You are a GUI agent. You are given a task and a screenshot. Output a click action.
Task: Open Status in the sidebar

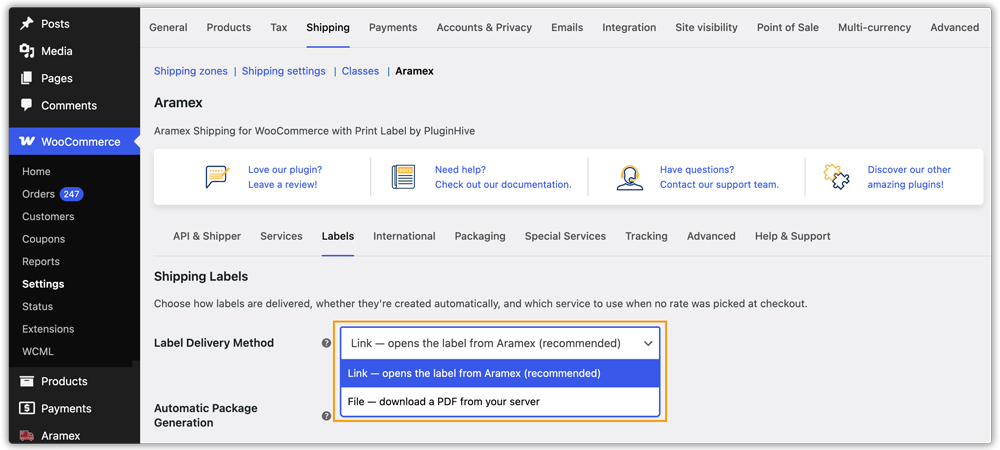pyautogui.click(x=38, y=307)
